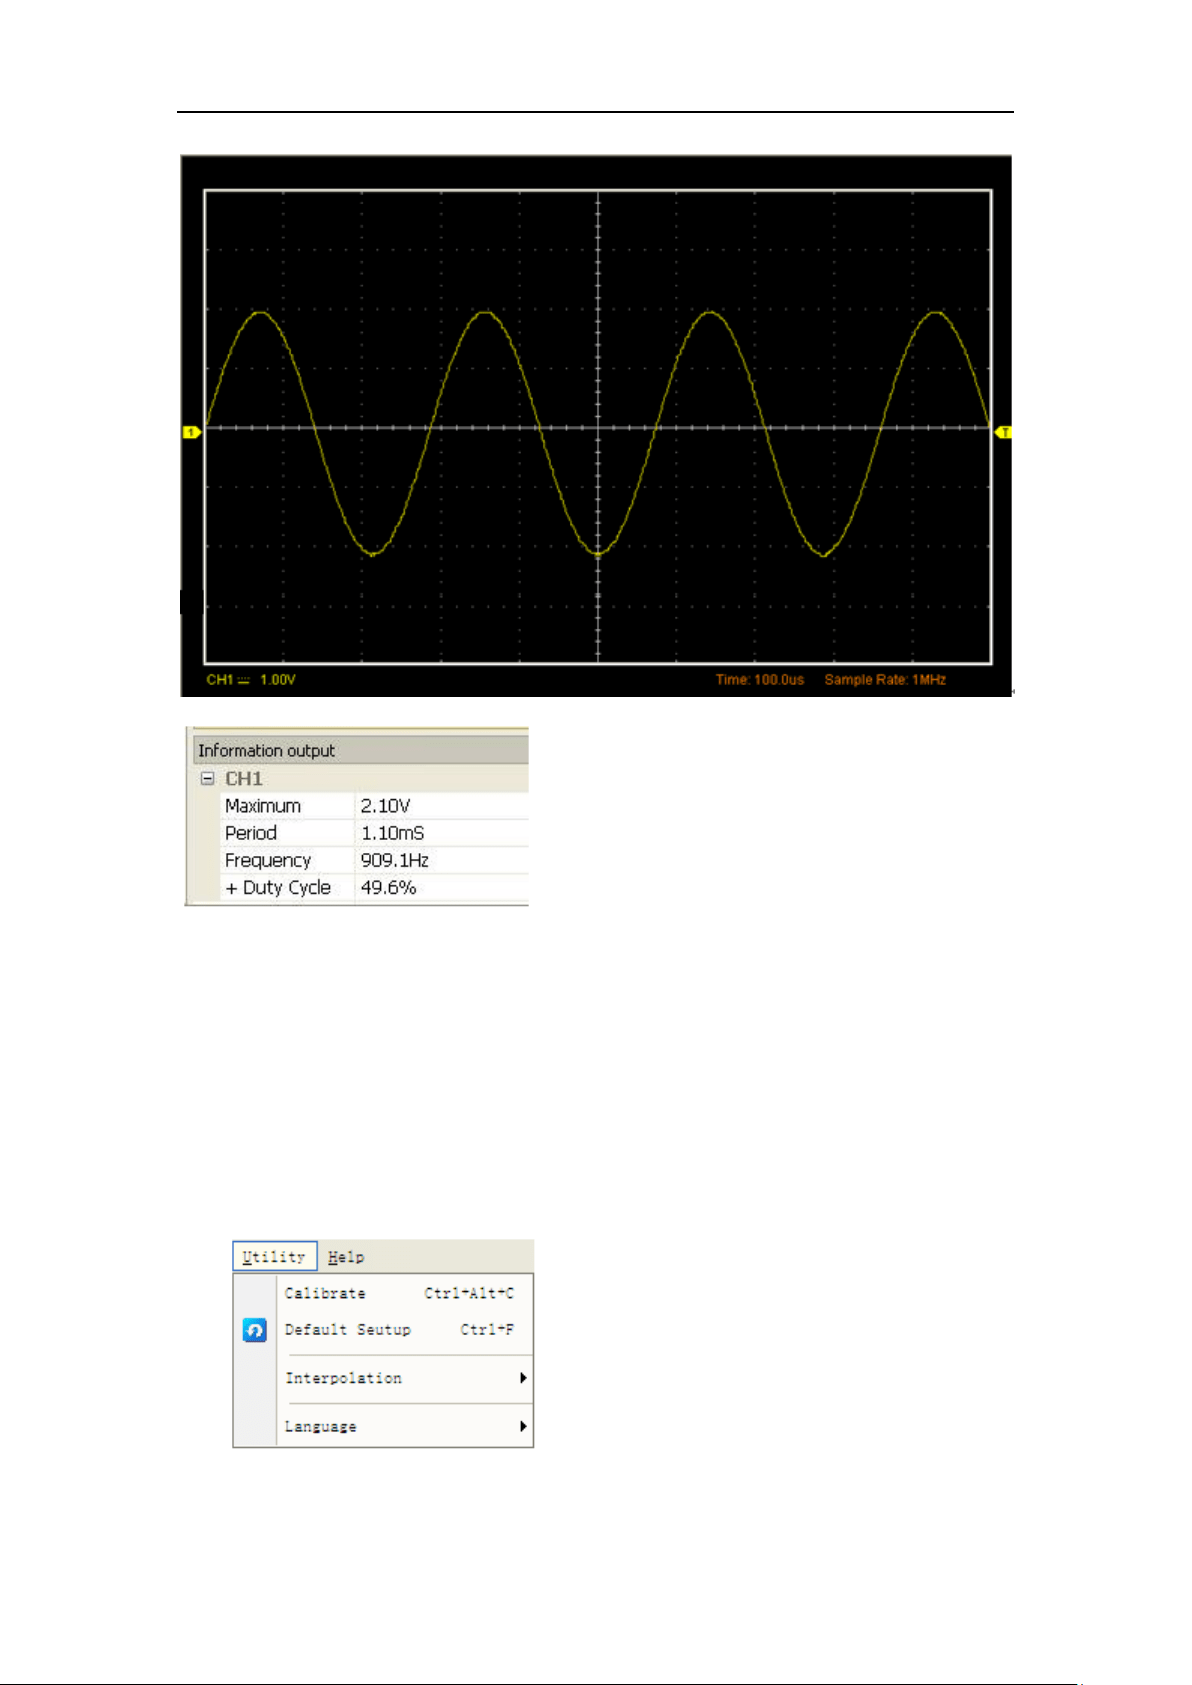The height and width of the screenshot is (1685, 1192).
Task: Choose Default Seutup menu entry
Action: click(404, 1330)
